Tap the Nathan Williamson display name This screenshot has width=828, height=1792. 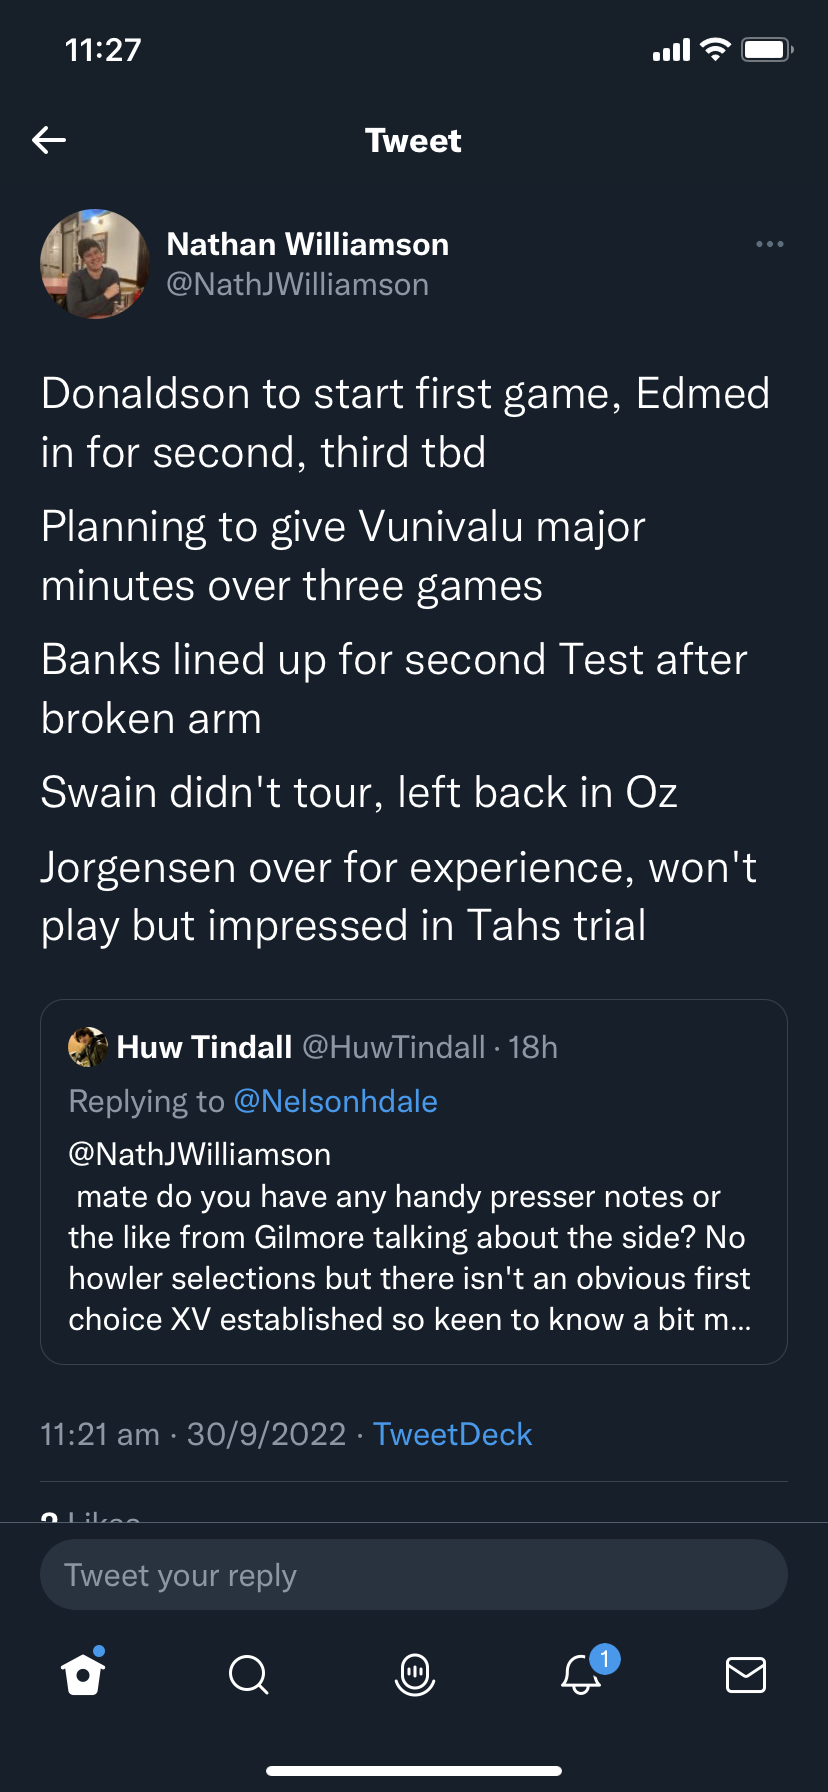[307, 244]
